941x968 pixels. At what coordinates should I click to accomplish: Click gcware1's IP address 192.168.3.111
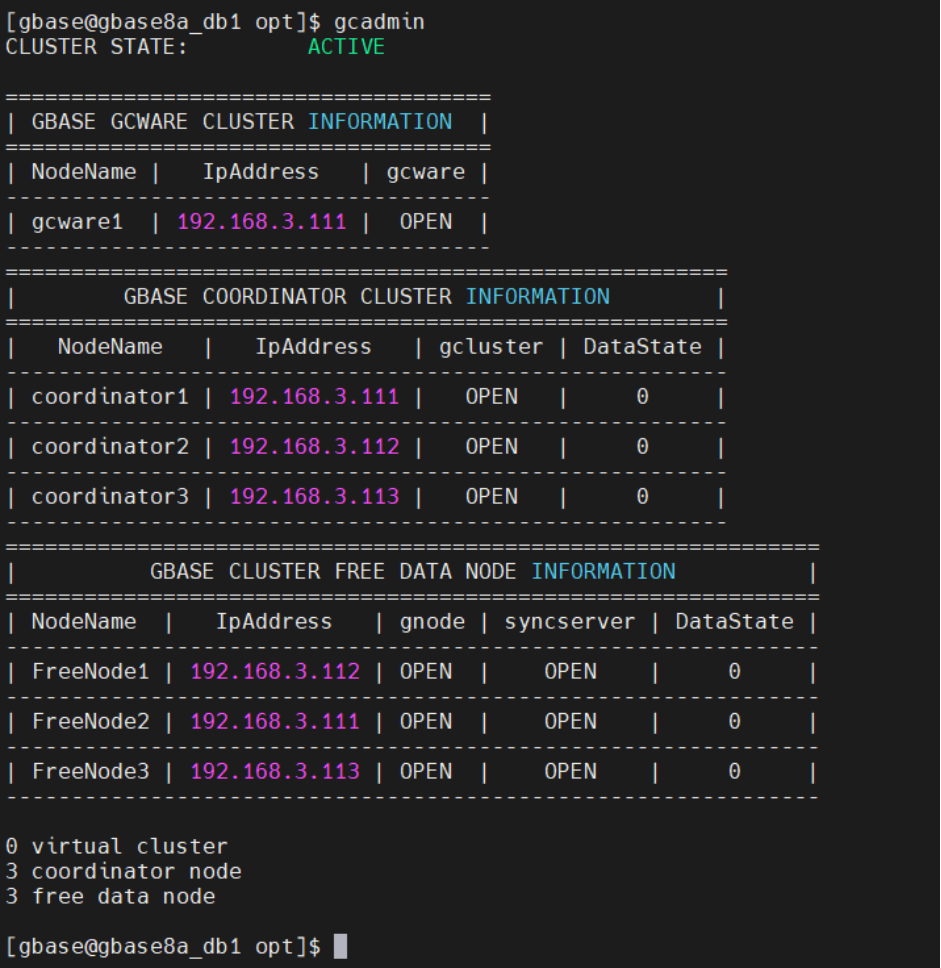pos(262,221)
